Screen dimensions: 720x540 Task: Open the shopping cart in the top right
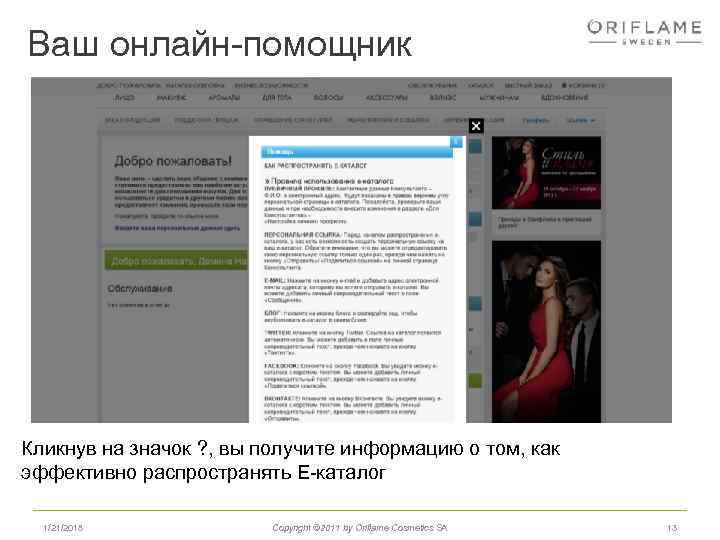(583, 85)
